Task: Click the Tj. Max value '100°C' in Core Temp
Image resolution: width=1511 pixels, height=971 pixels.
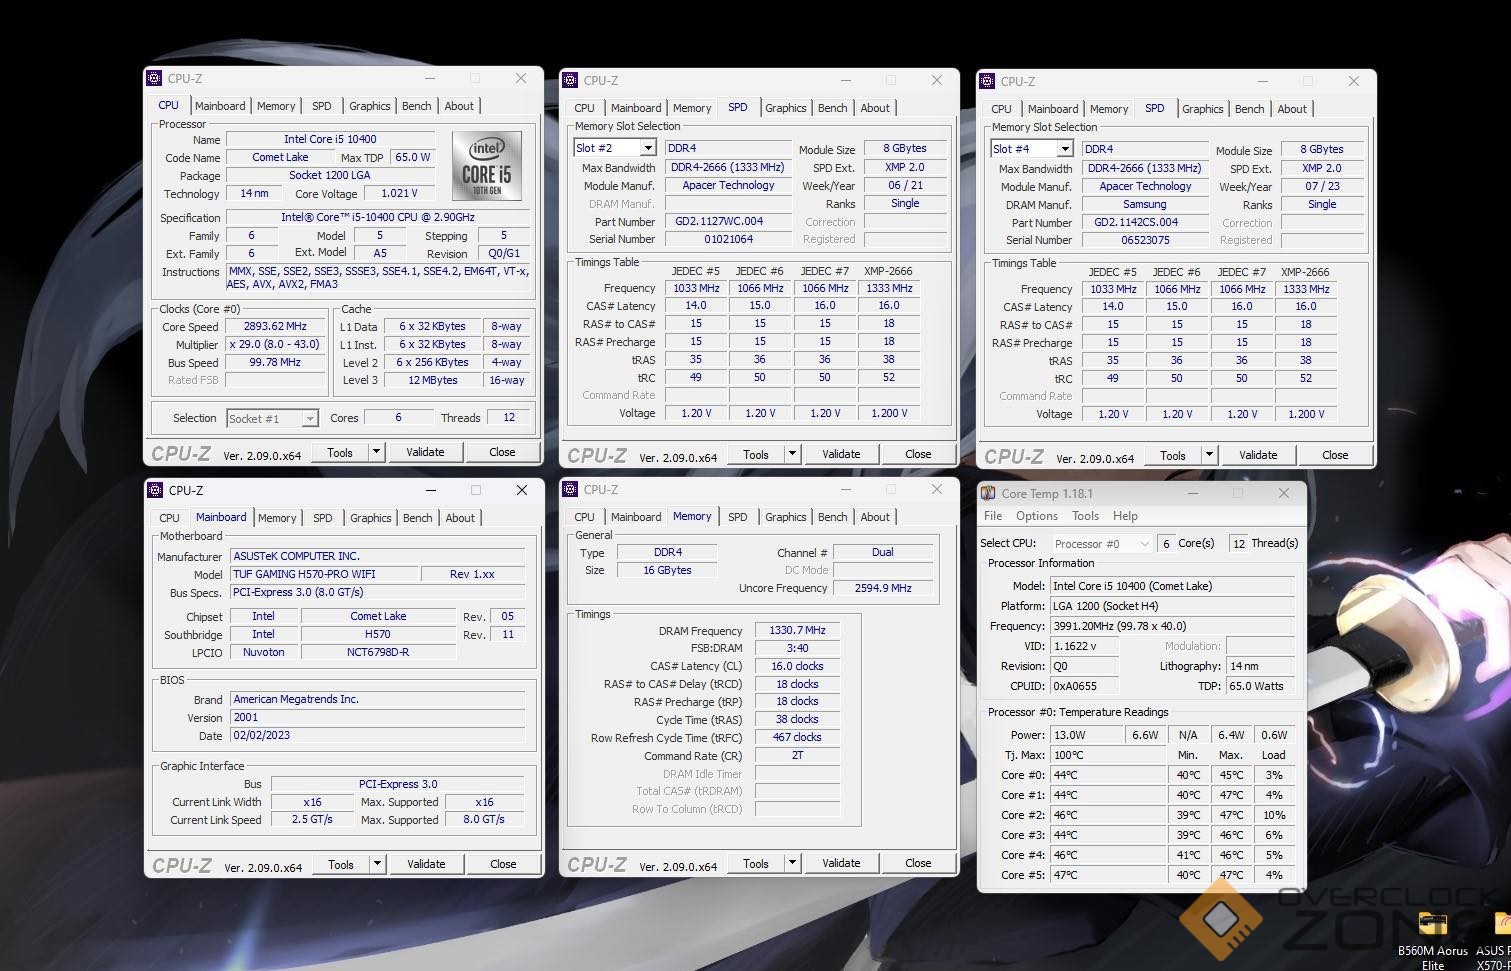Action: 1107,755
